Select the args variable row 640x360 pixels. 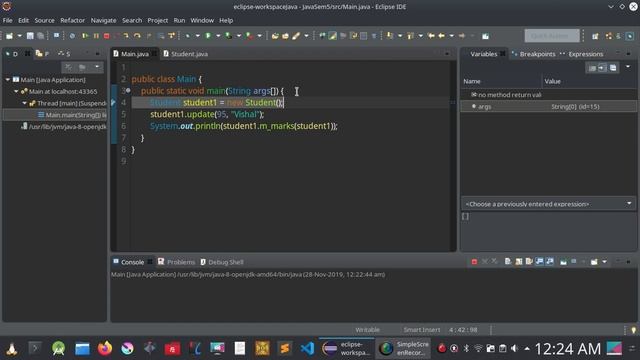548,107
